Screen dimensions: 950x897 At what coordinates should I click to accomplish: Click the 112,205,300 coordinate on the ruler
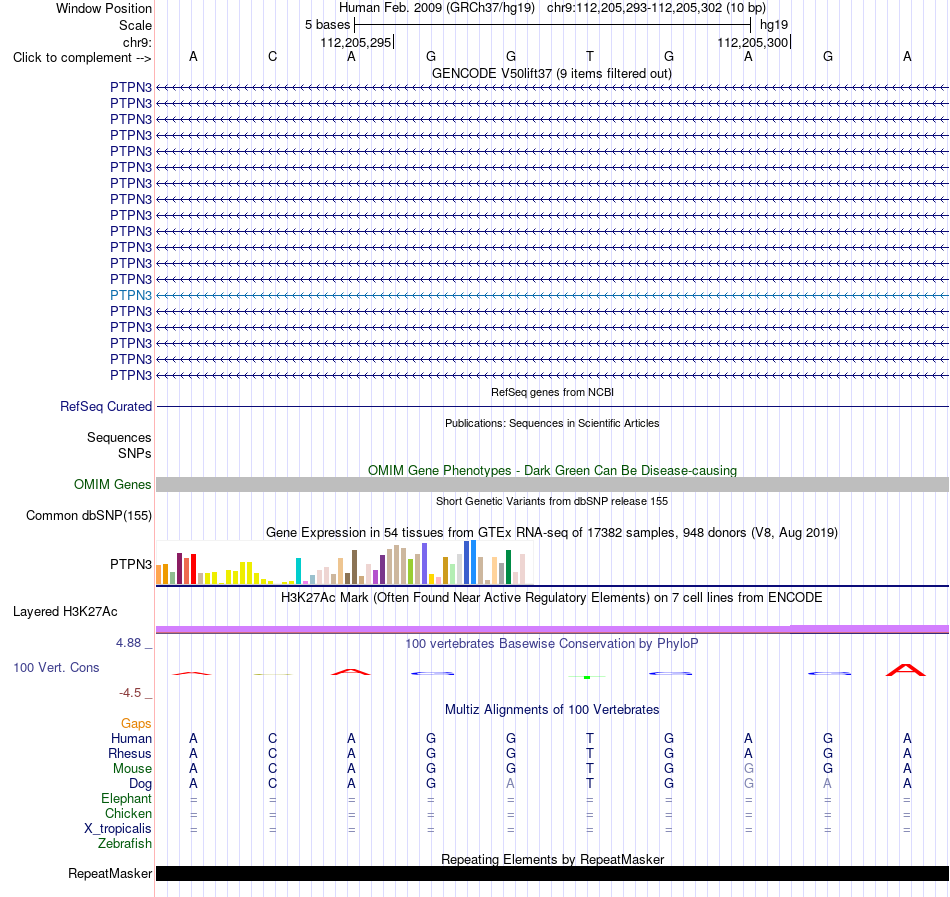point(752,42)
